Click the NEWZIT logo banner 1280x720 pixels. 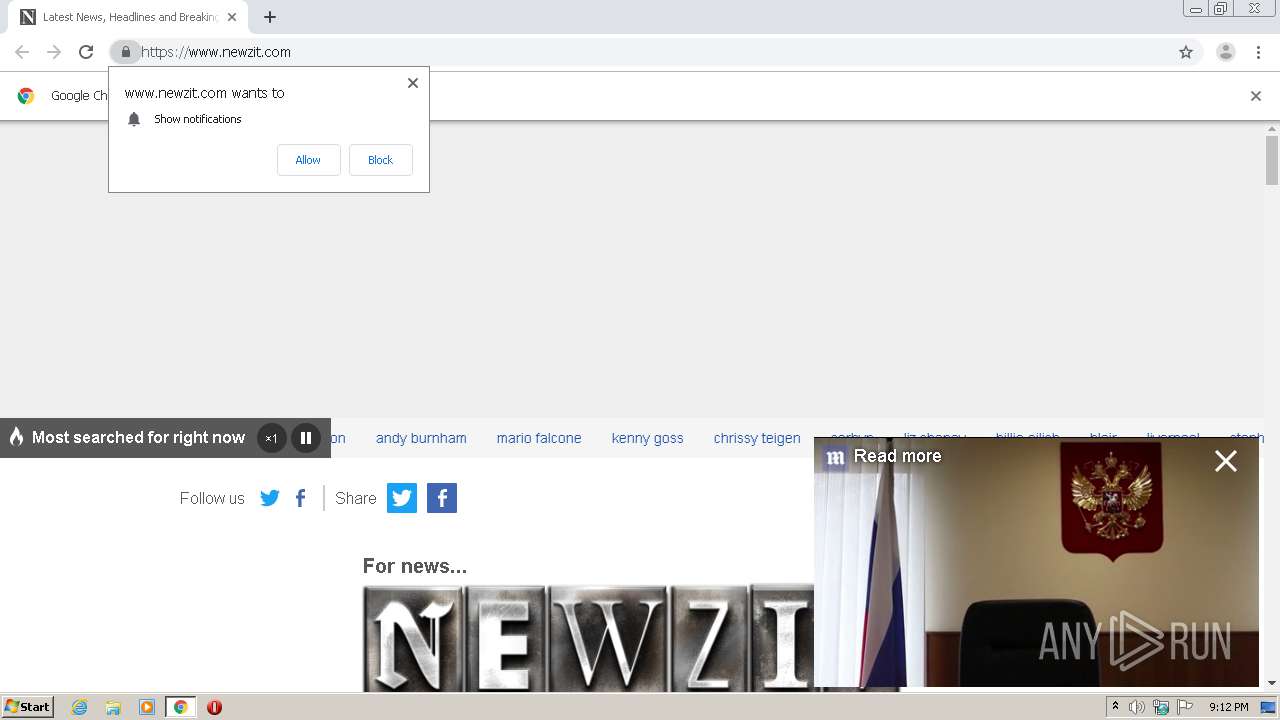pyautogui.click(x=588, y=639)
